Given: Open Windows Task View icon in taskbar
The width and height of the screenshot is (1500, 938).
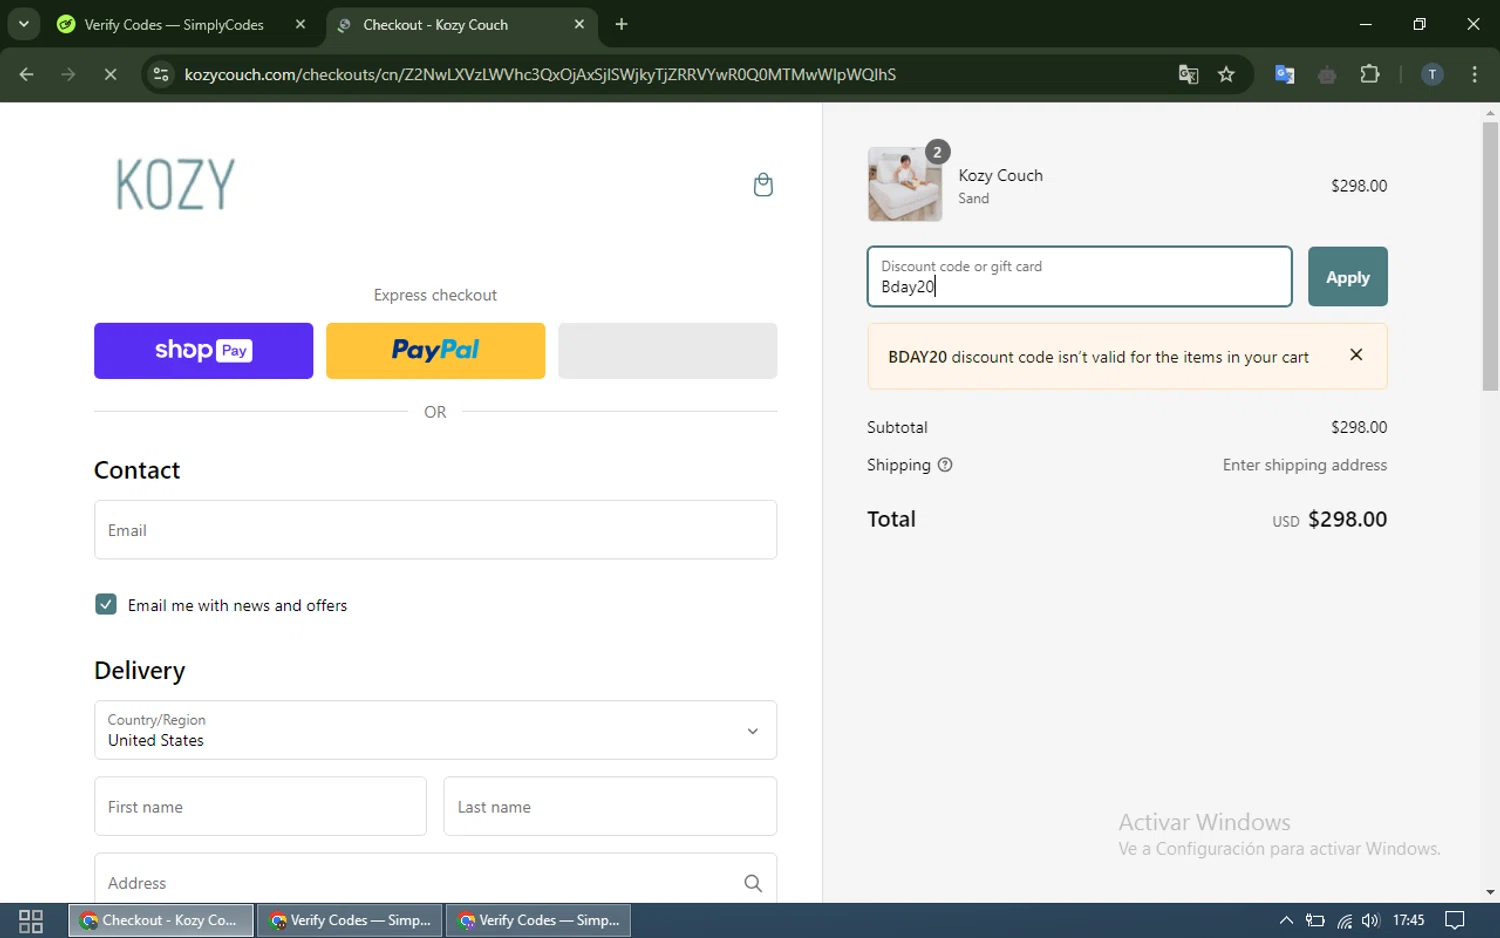Looking at the screenshot, I should (31, 920).
